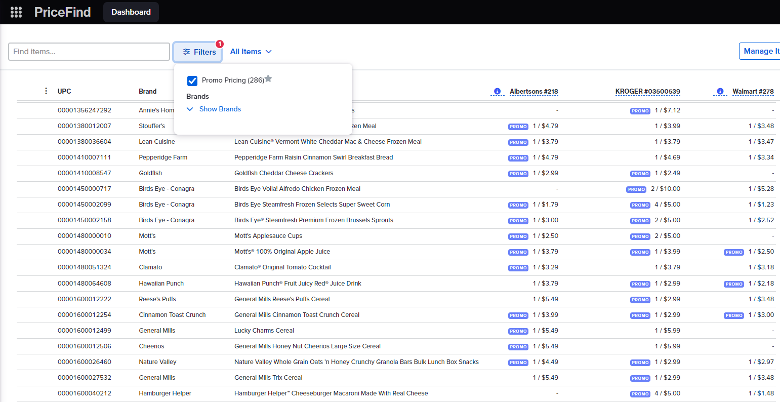Screen dimensions: 780x405
Task: Click the star icon next to Promo Pricing
Action: pyautogui.click(x=269, y=79)
